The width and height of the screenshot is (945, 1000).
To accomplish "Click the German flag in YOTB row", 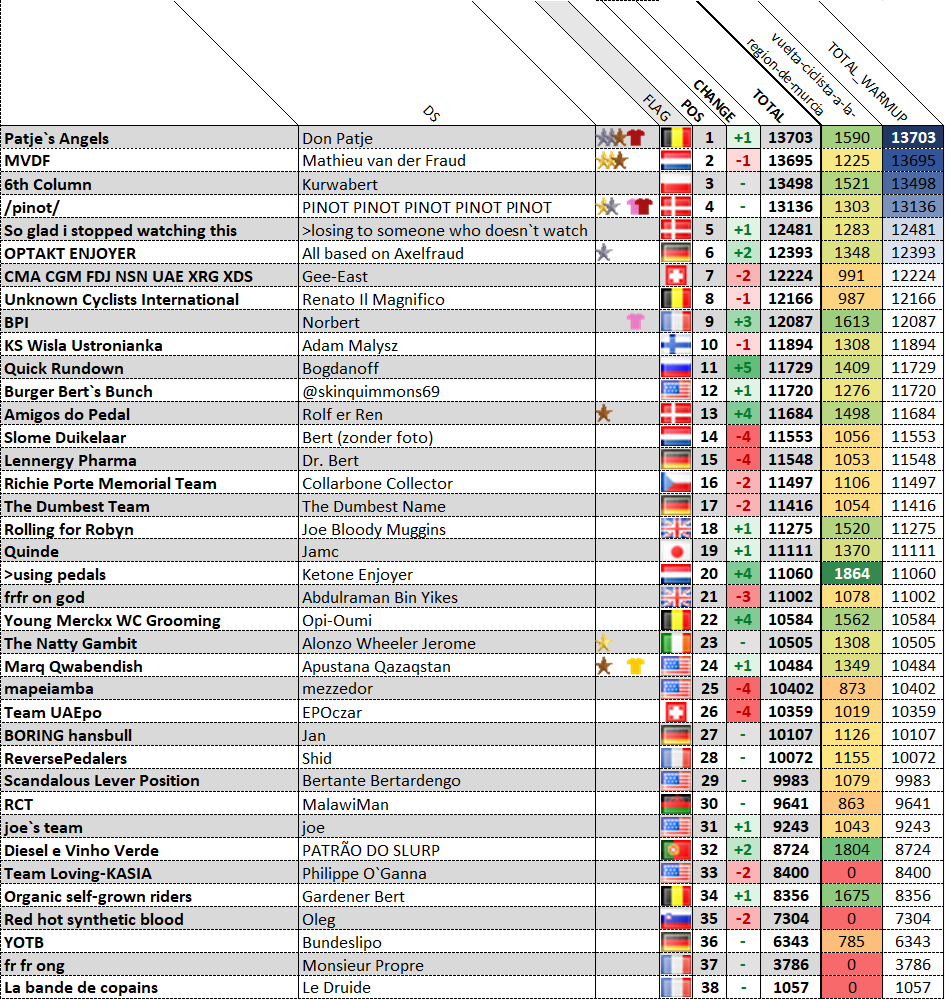I will pos(675,942).
